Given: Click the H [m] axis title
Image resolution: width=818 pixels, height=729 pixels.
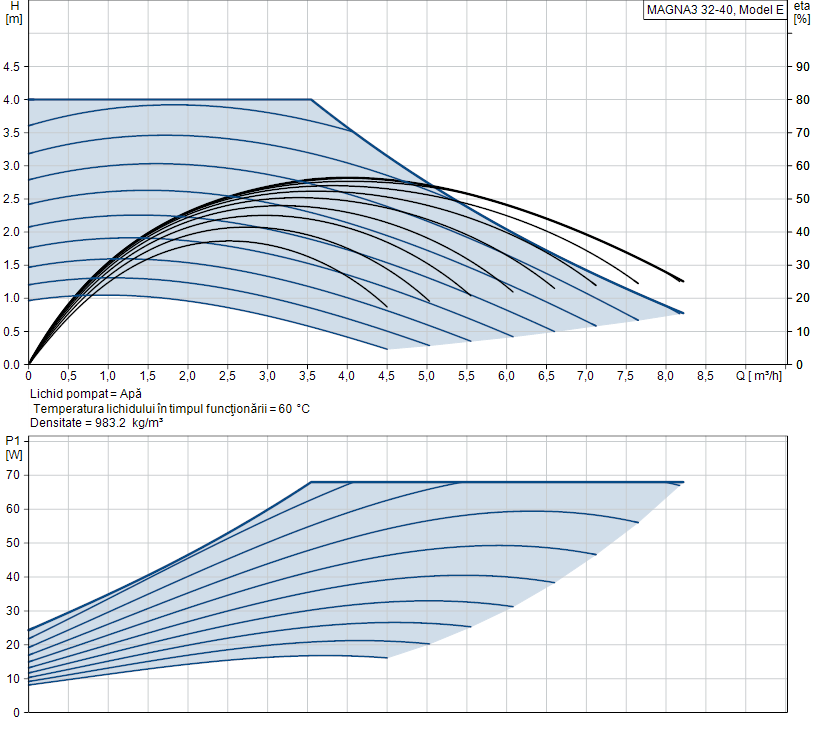Looking at the screenshot, I should 14,13.
